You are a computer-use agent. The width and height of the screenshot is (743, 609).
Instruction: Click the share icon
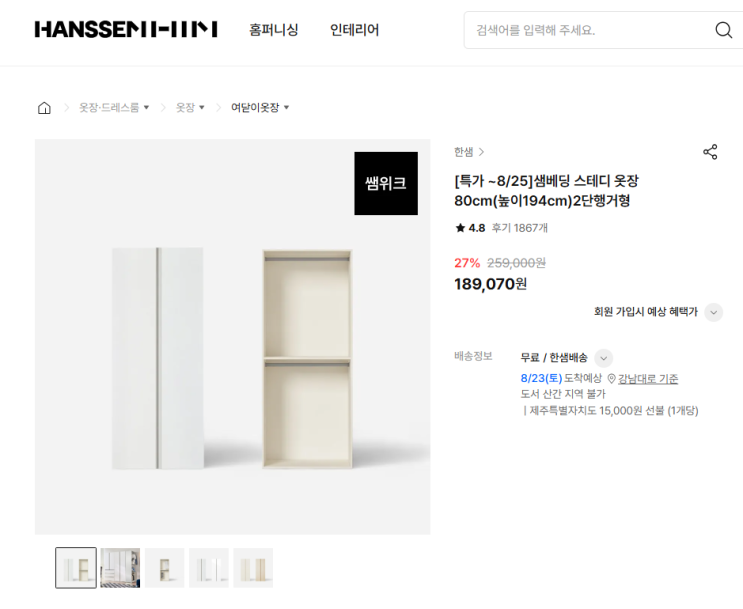(x=710, y=152)
